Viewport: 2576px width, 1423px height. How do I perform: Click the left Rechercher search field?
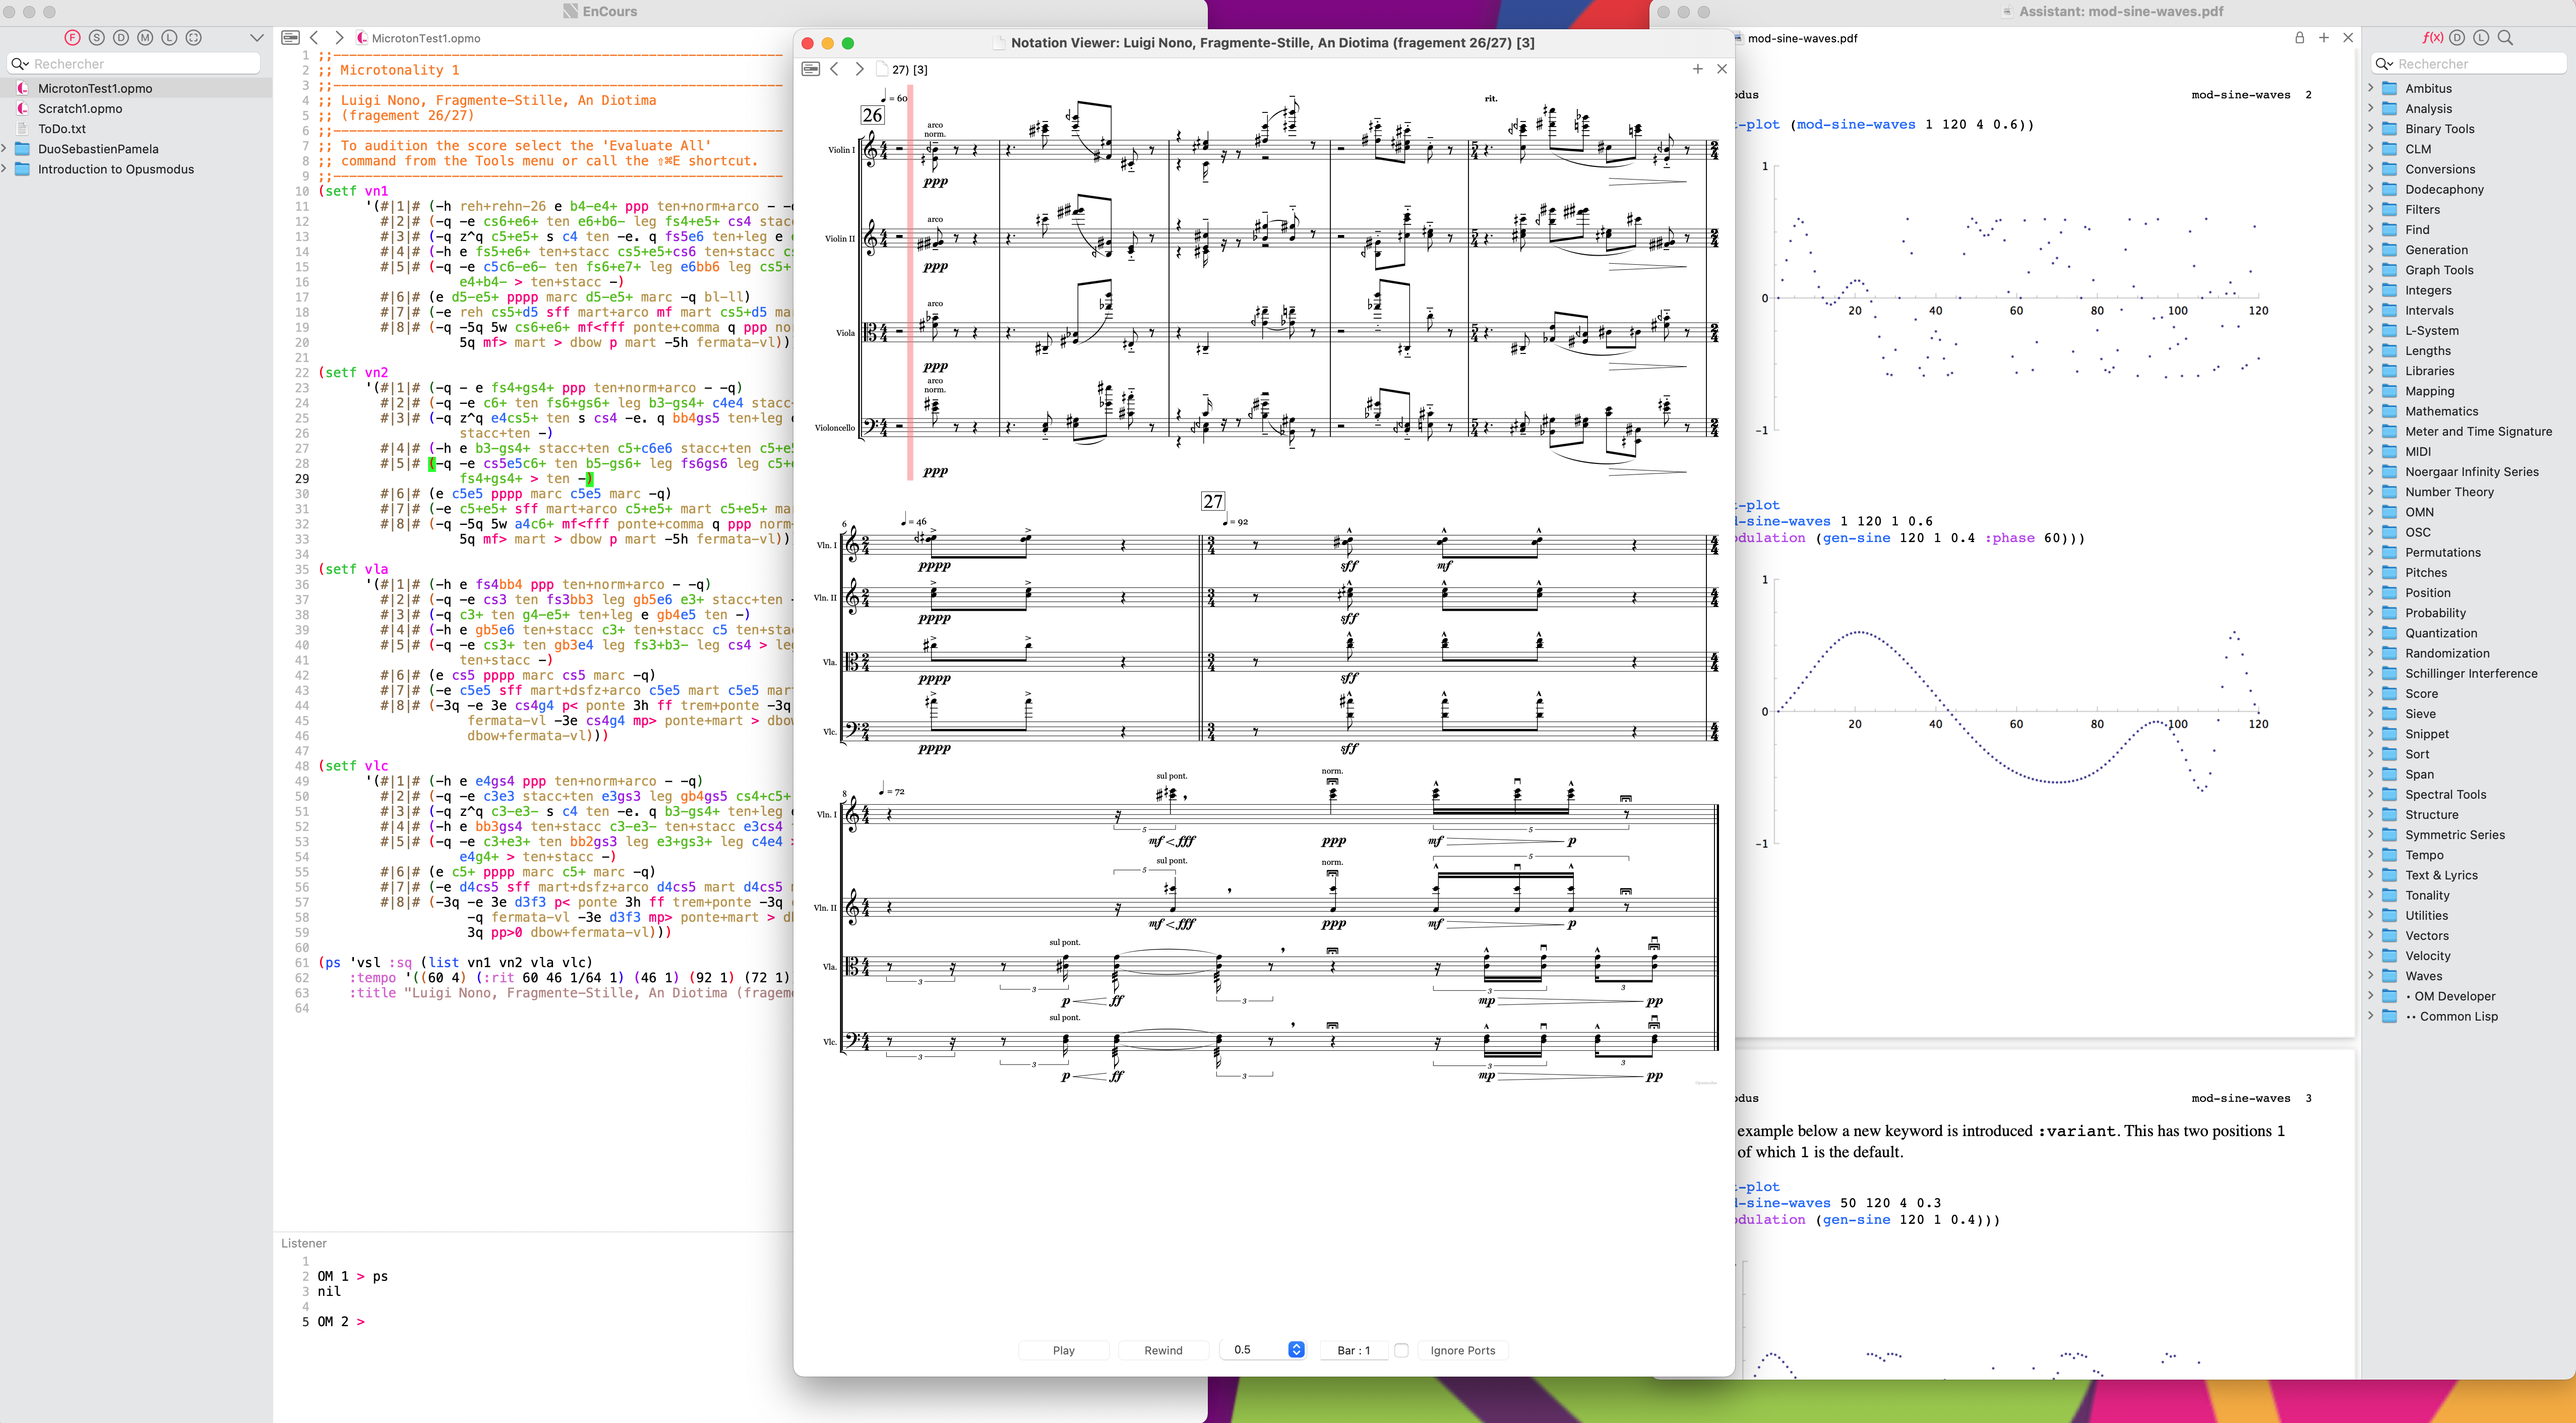[134, 64]
